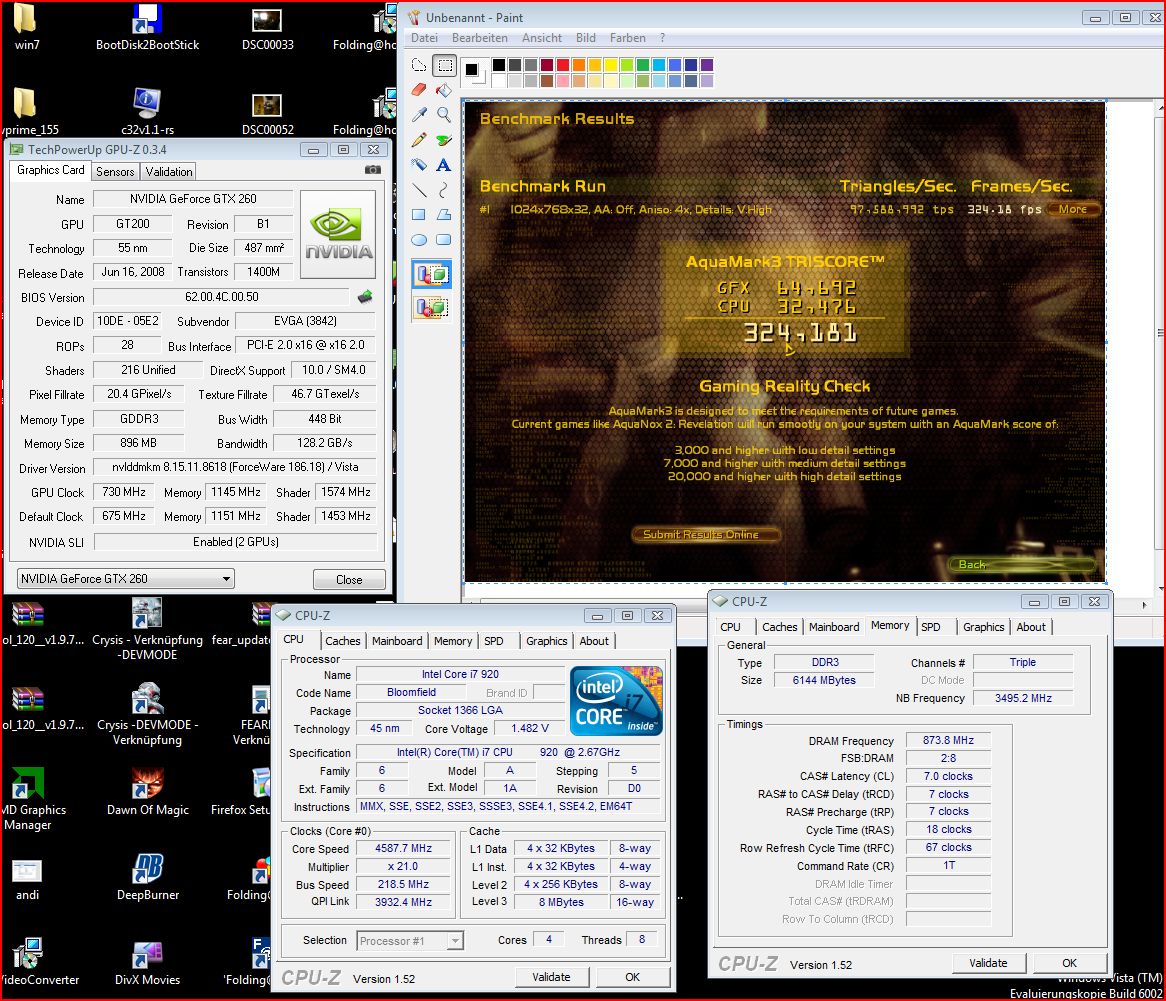Image resolution: width=1166 pixels, height=1001 pixels.
Task: Choose the Rounded Rectangle tool
Action: 445,239
